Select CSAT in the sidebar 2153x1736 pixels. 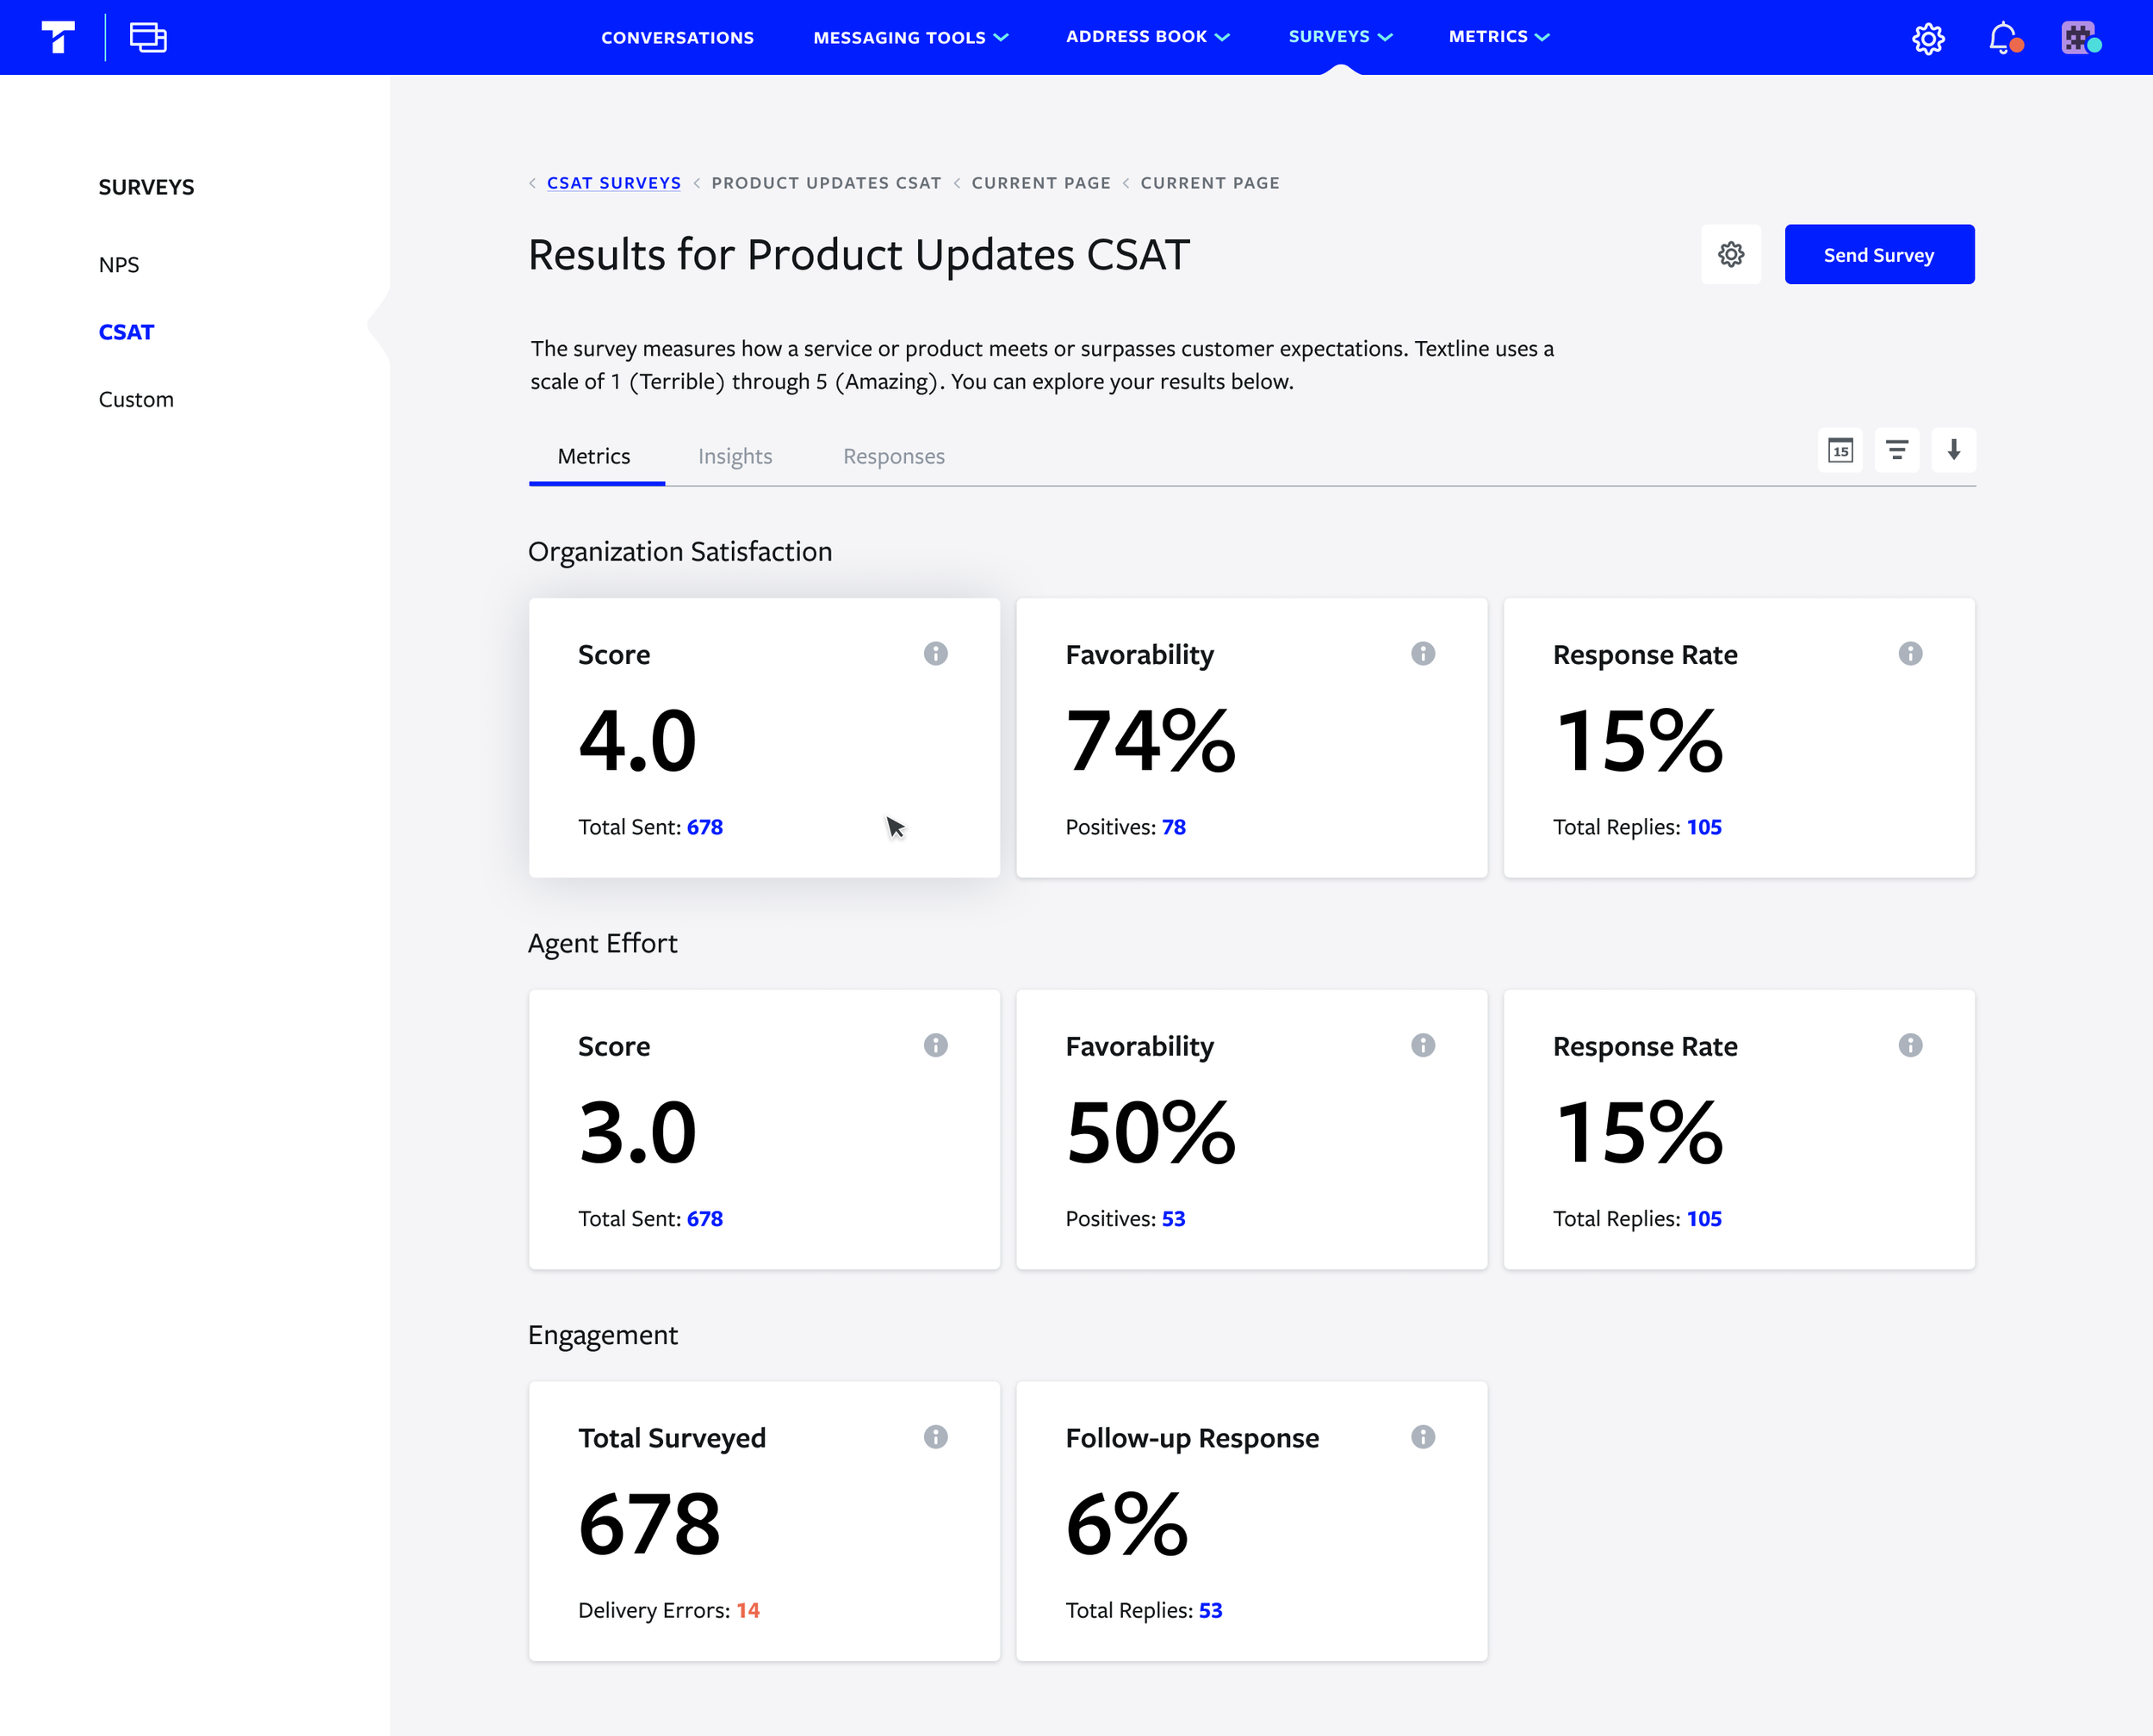(126, 332)
